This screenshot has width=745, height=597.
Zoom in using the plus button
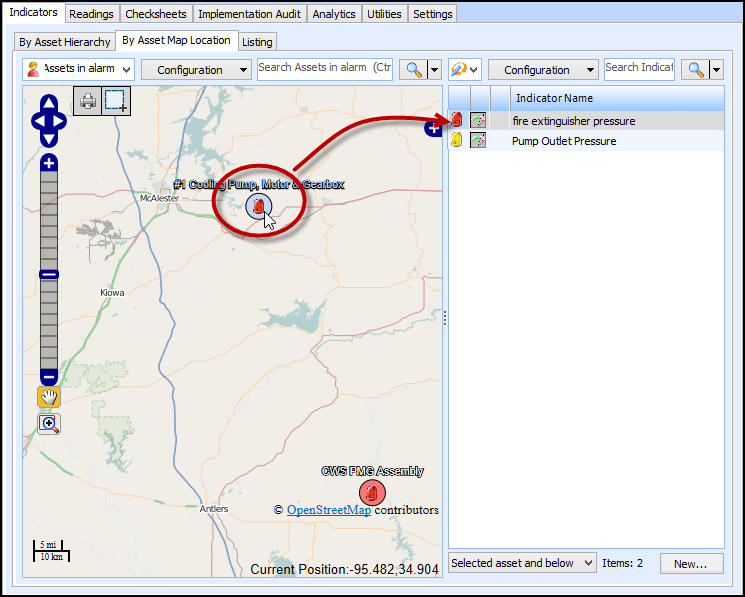pyautogui.click(x=48, y=163)
